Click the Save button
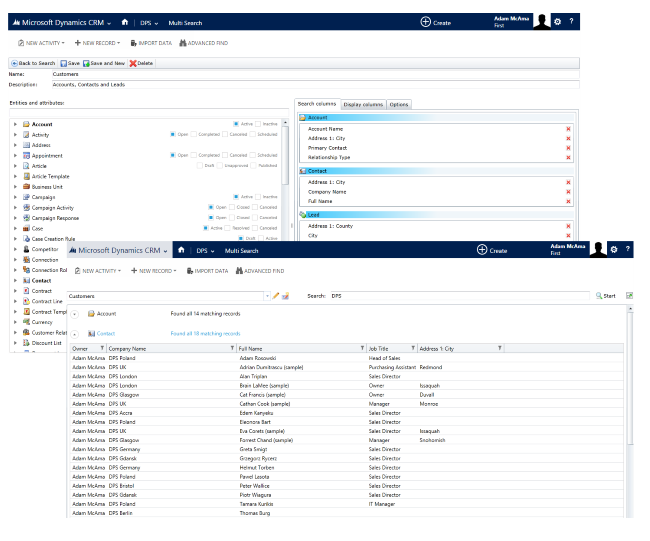Screen dimensions: 650x541 pyautogui.click(x=70, y=63)
